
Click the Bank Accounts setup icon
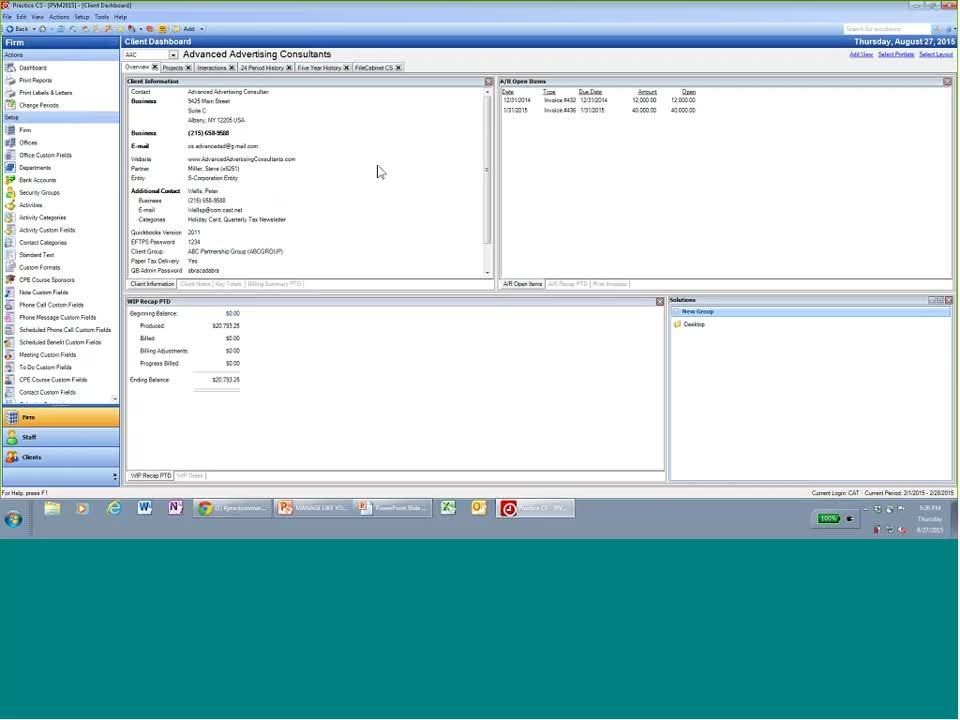tap(10, 180)
